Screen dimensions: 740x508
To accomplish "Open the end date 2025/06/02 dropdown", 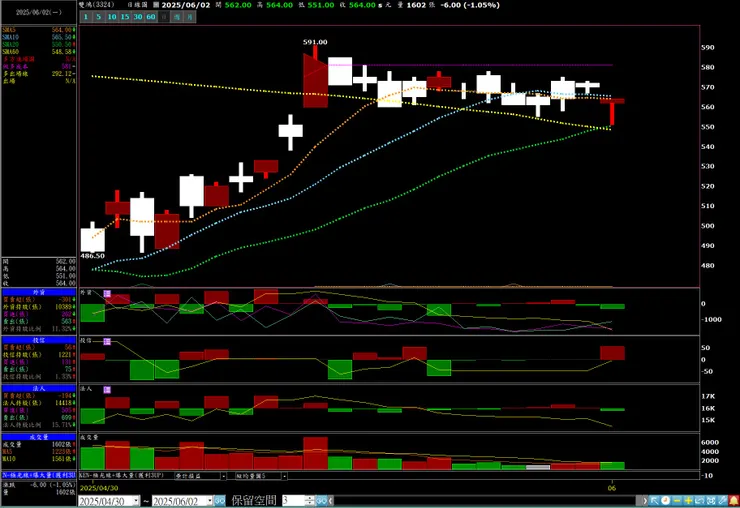I will tap(210, 501).
